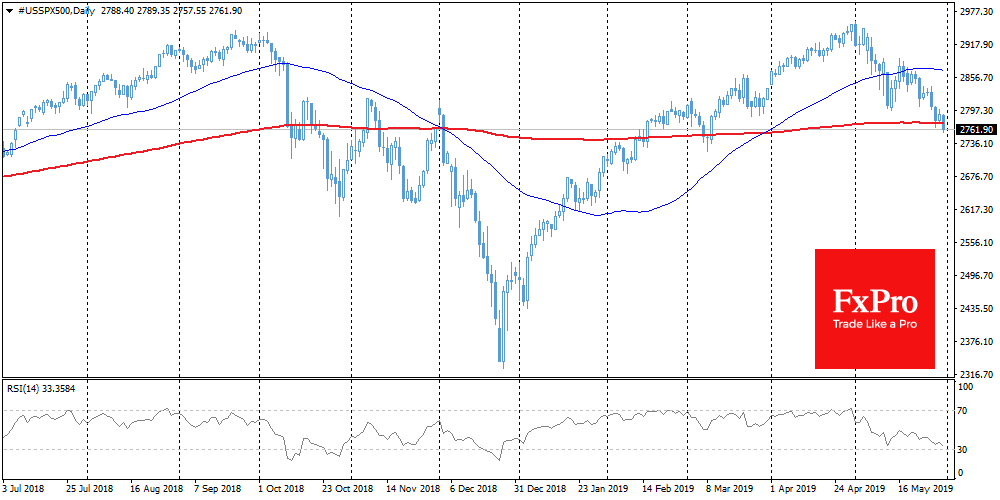
Task: Click the 1 Oct 2018 date label
Action: tap(281, 491)
